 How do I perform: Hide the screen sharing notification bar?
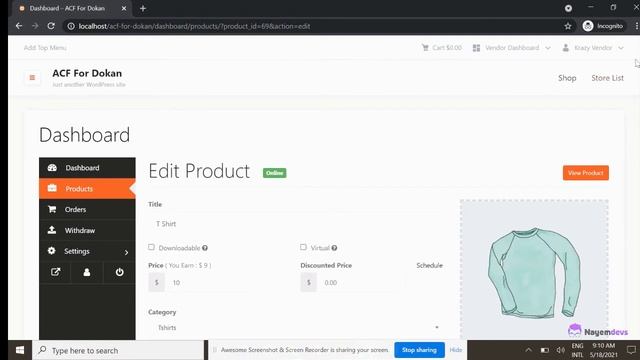456,350
